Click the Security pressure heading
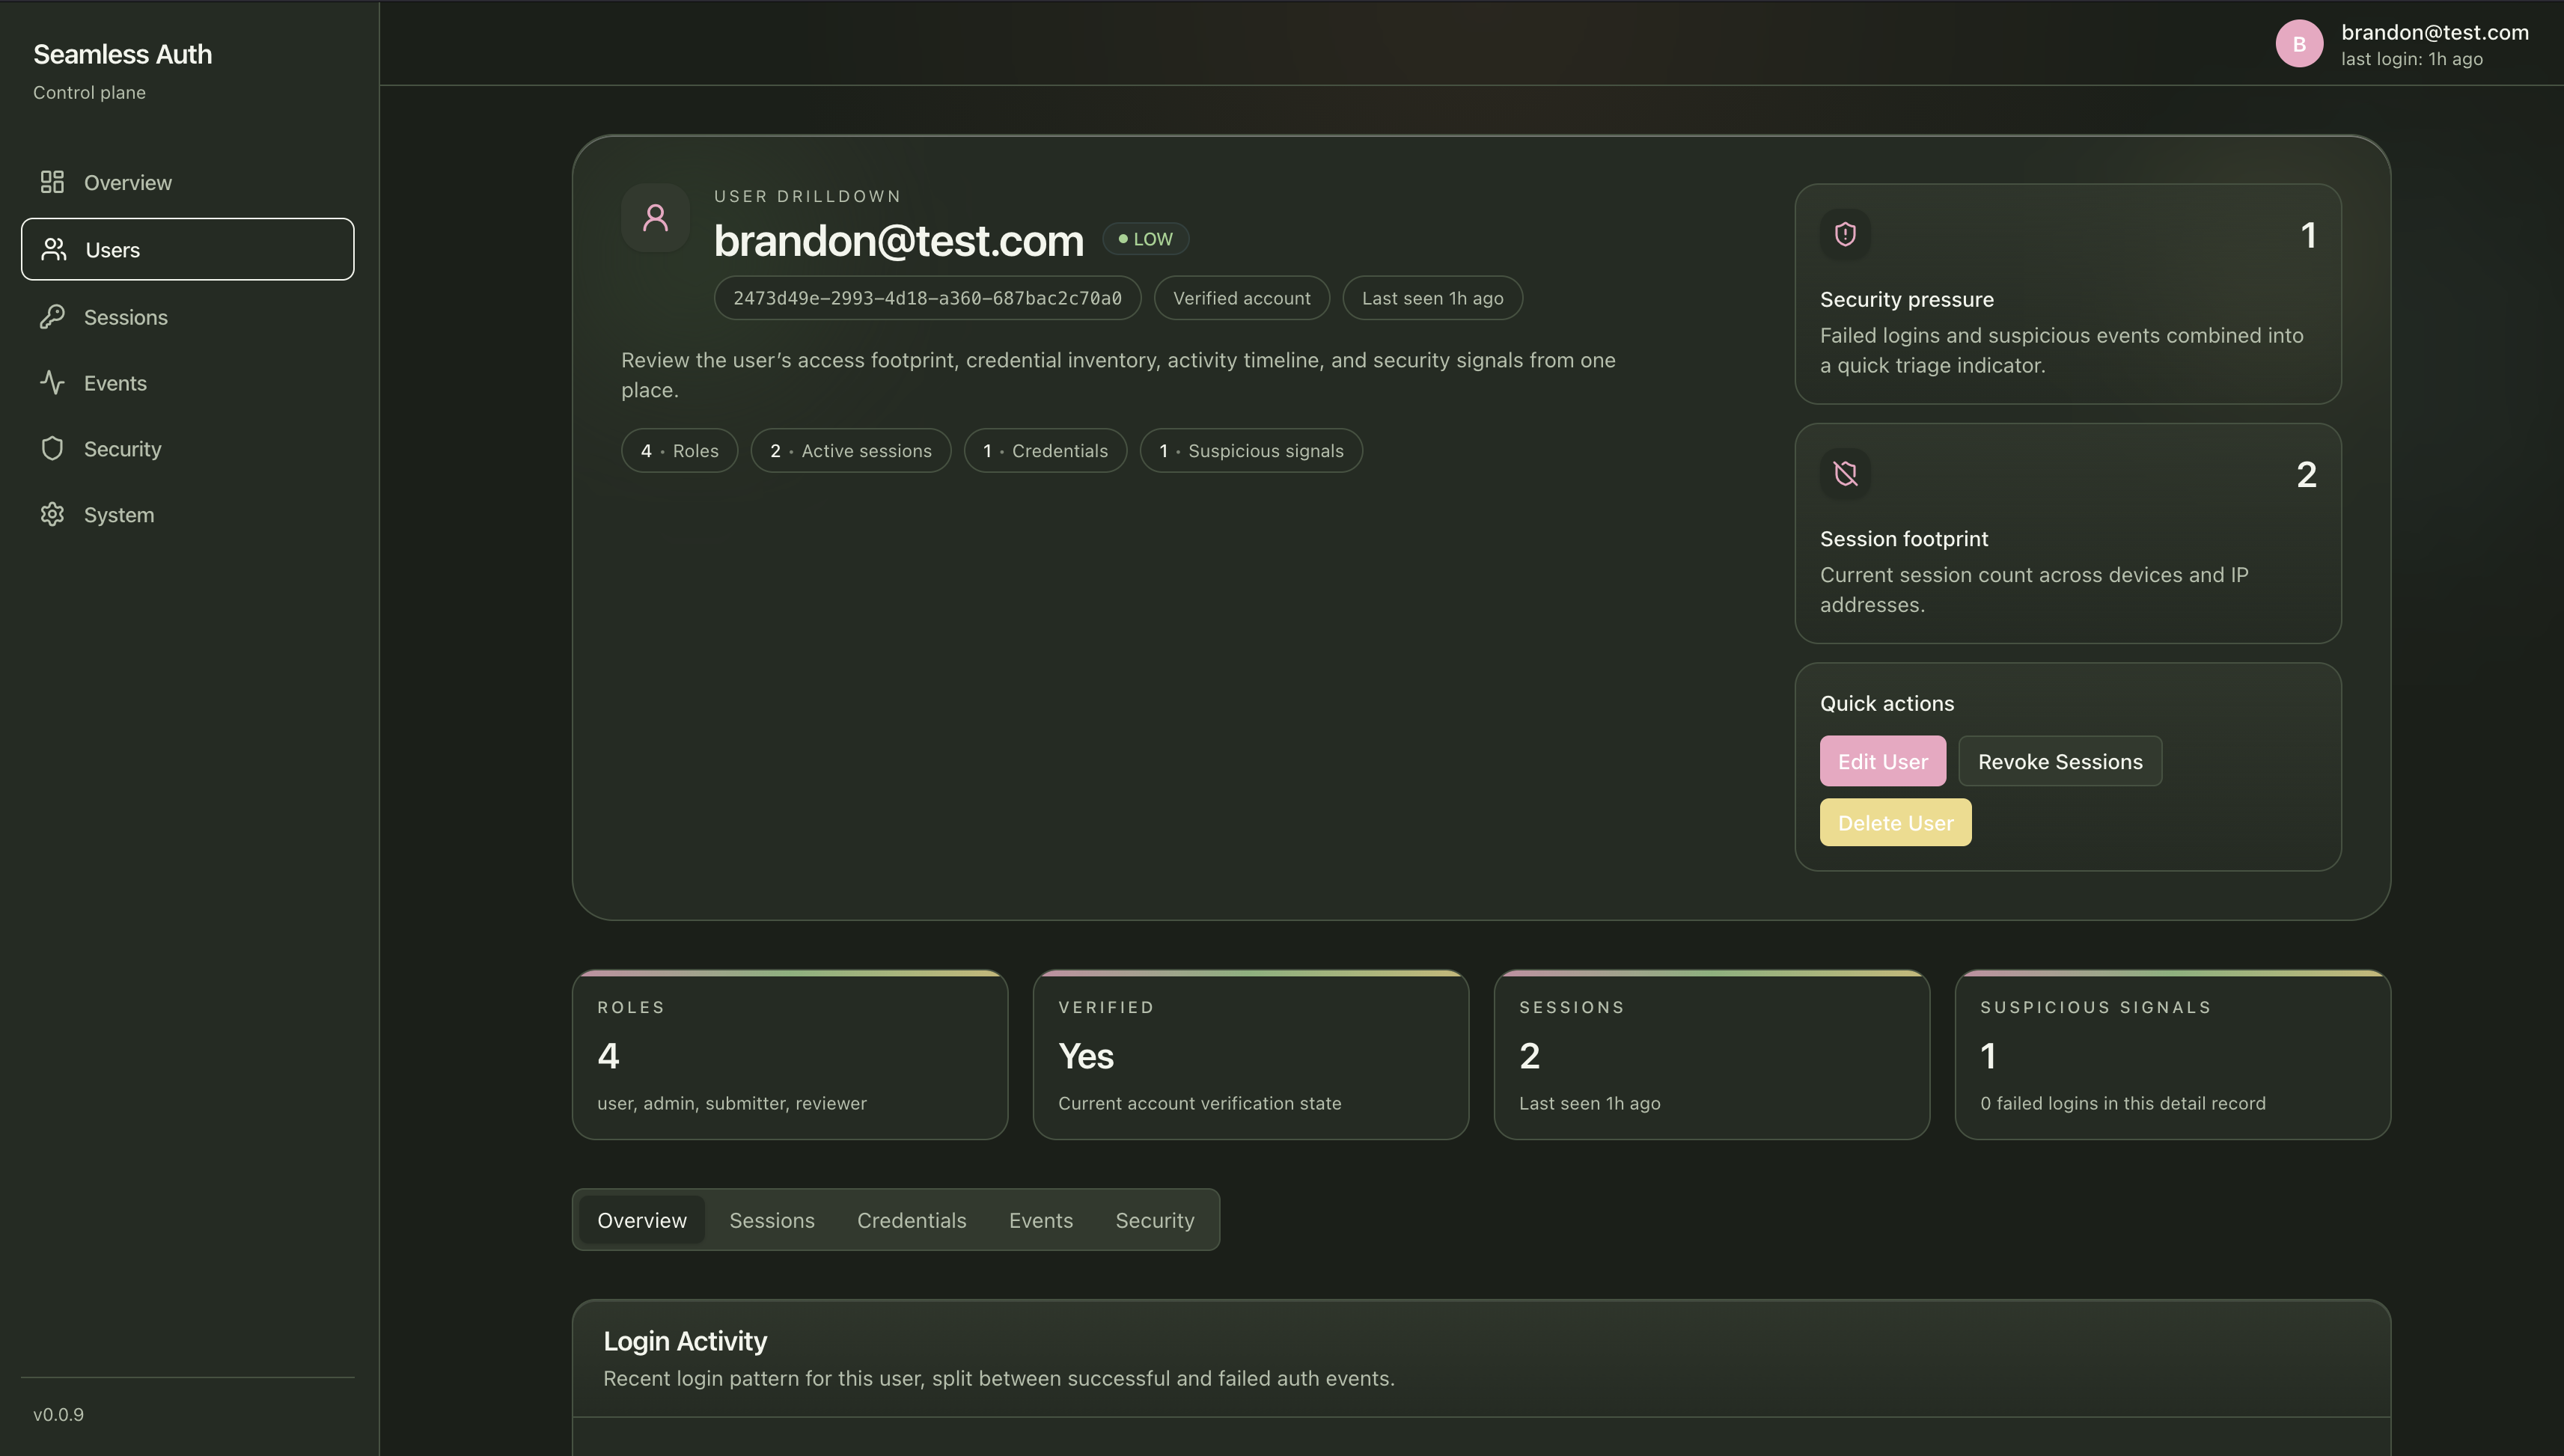 [x=1906, y=299]
